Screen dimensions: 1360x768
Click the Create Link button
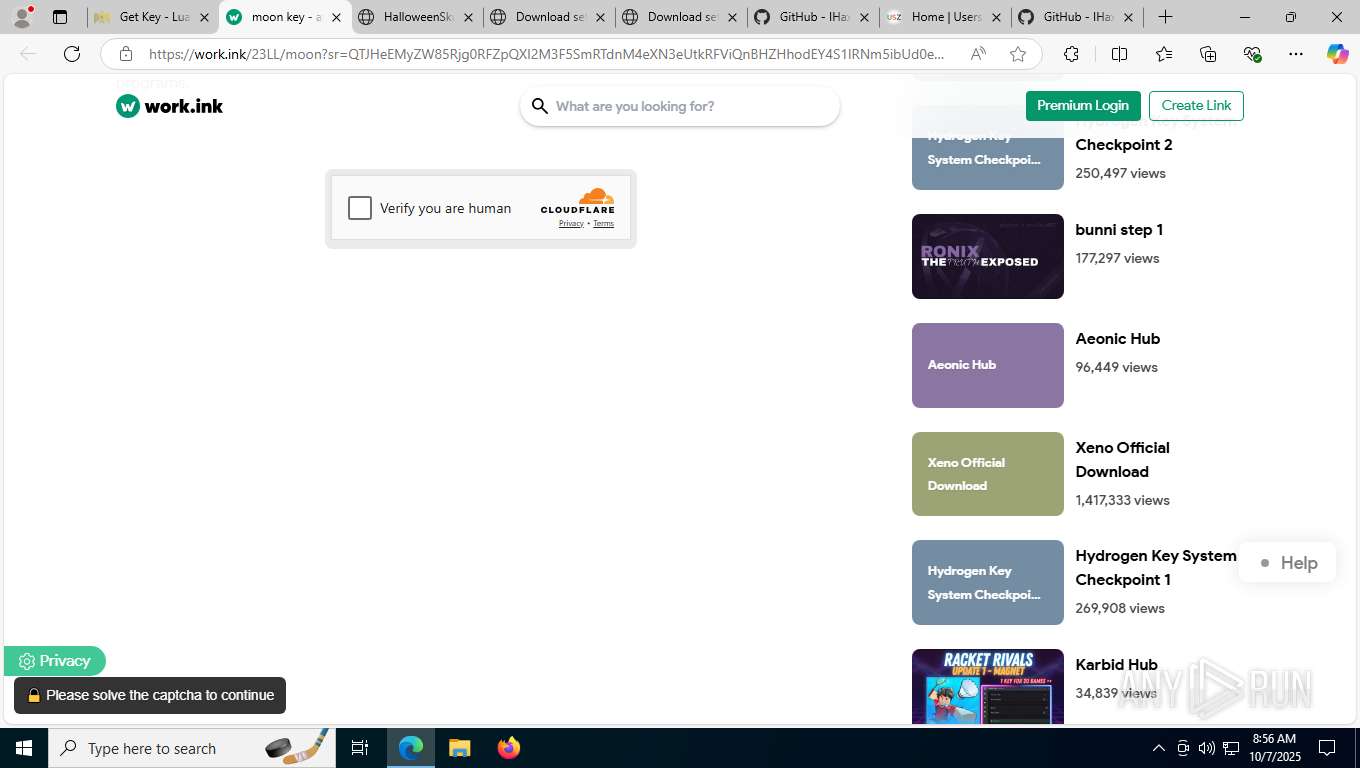[x=1196, y=106]
